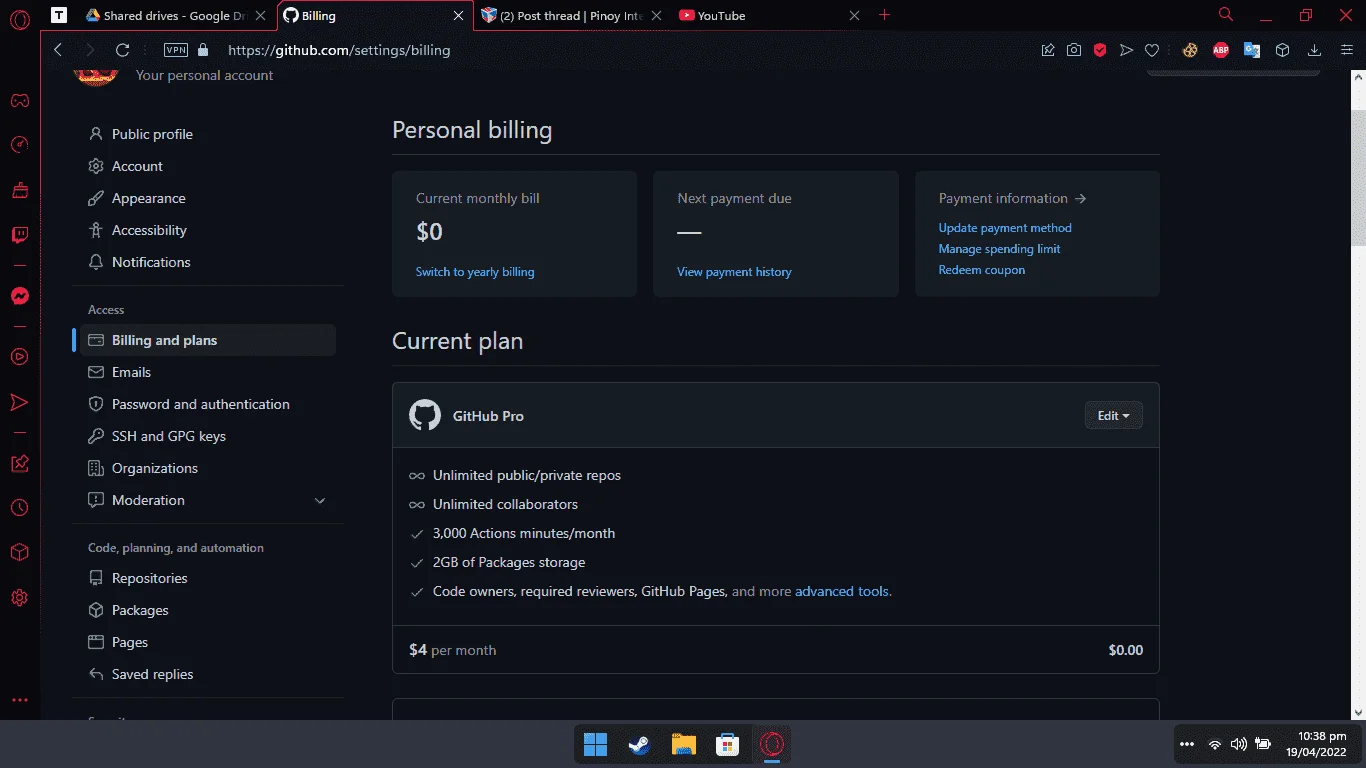The image size is (1366, 768).
Task: Open the advanced tools link
Action: [x=843, y=591]
